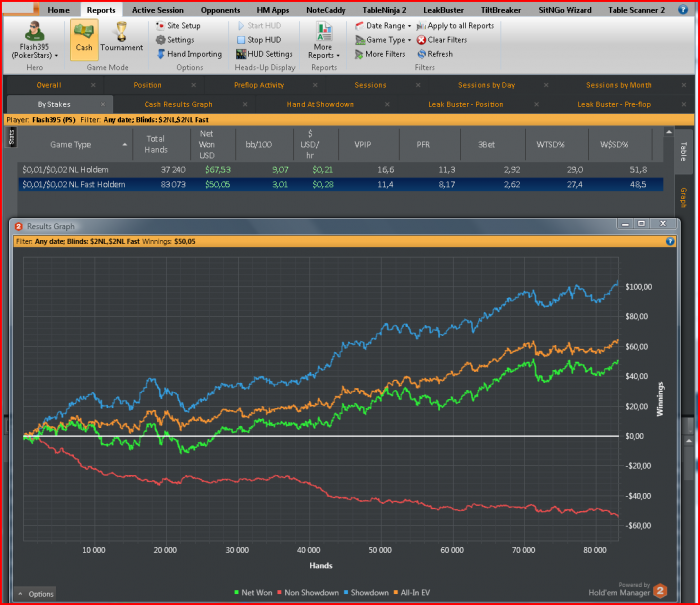The height and width of the screenshot is (605, 700).
Task: Close the By Stakes report tab
Action: [x=103, y=104]
